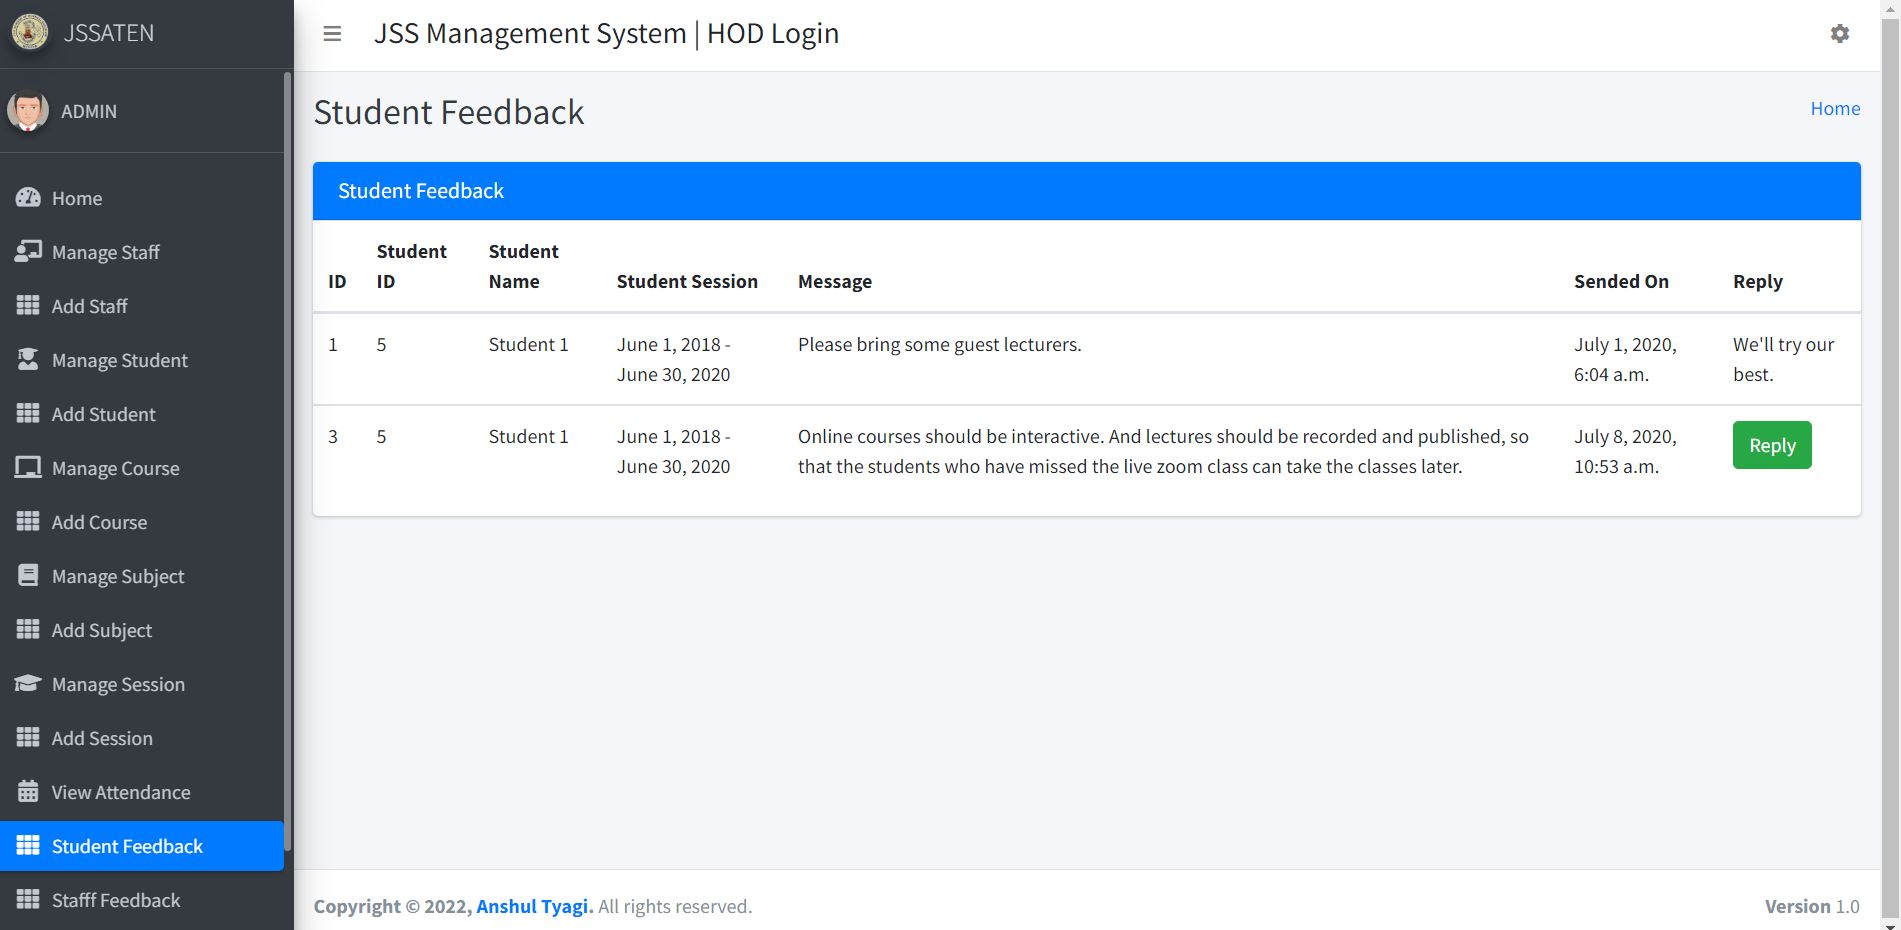
Task: Select the Home icon in the sidebar
Action: (x=28, y=198)
